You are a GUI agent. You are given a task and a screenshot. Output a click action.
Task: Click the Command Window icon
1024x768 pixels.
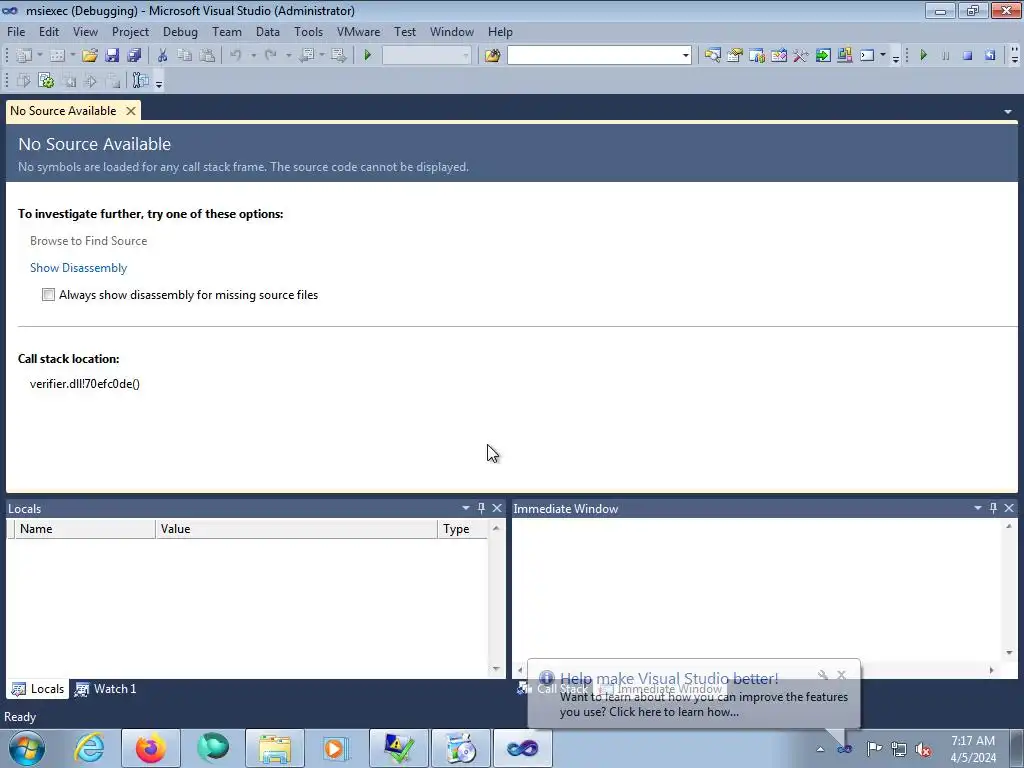(867, 56)
